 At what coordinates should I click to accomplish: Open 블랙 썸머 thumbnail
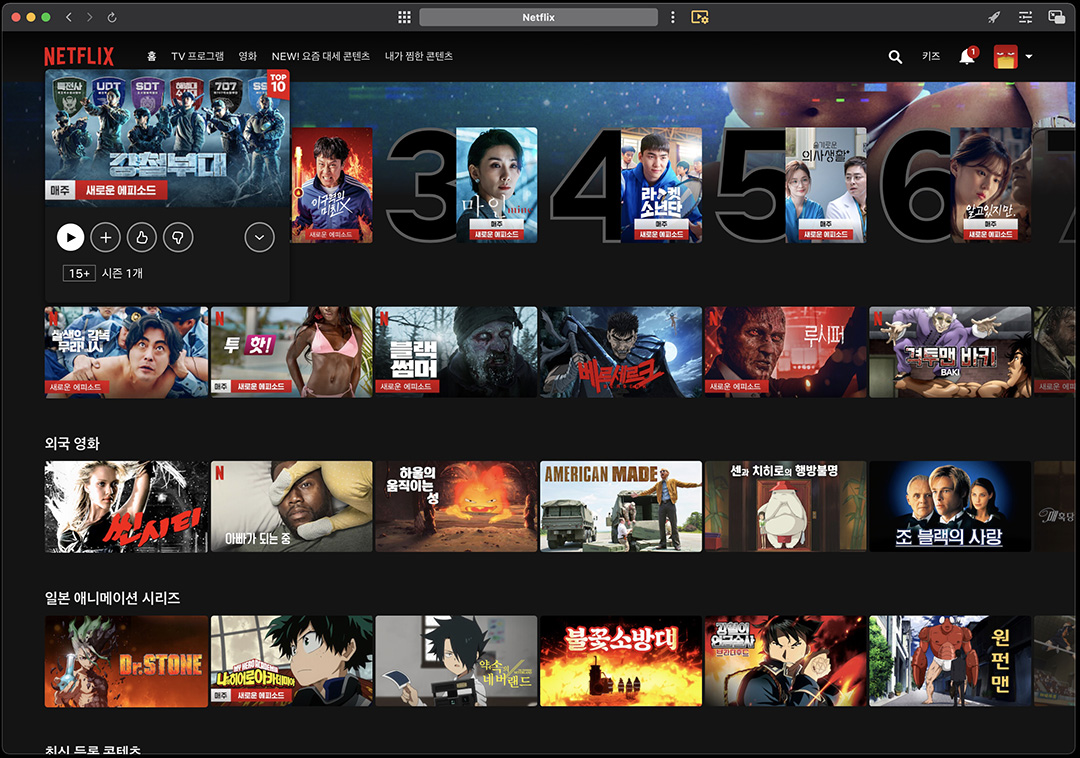[x=456, y=352]
